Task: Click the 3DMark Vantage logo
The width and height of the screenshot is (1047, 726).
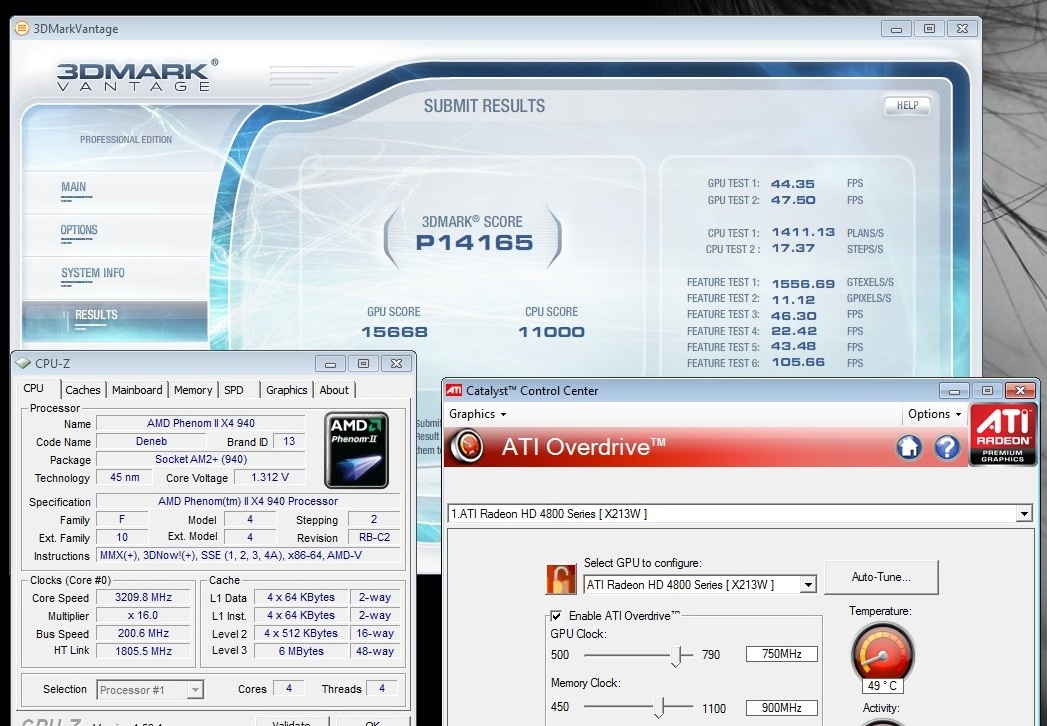Action: coord(136,75)
